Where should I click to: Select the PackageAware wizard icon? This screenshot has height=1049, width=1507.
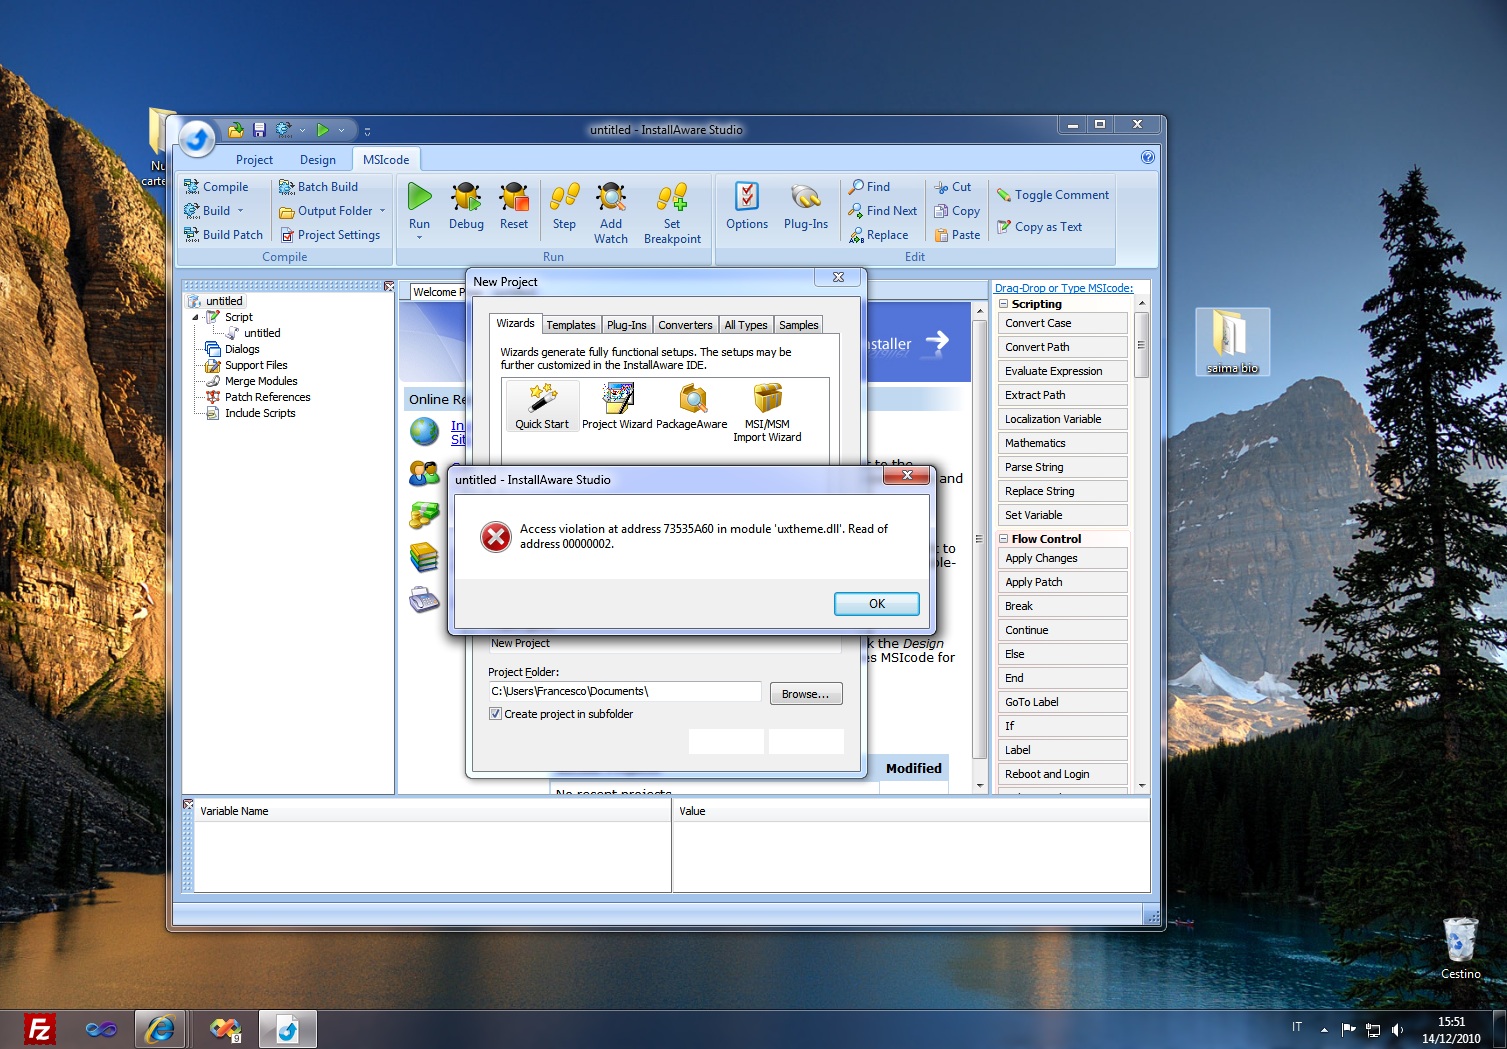[692, 398]
